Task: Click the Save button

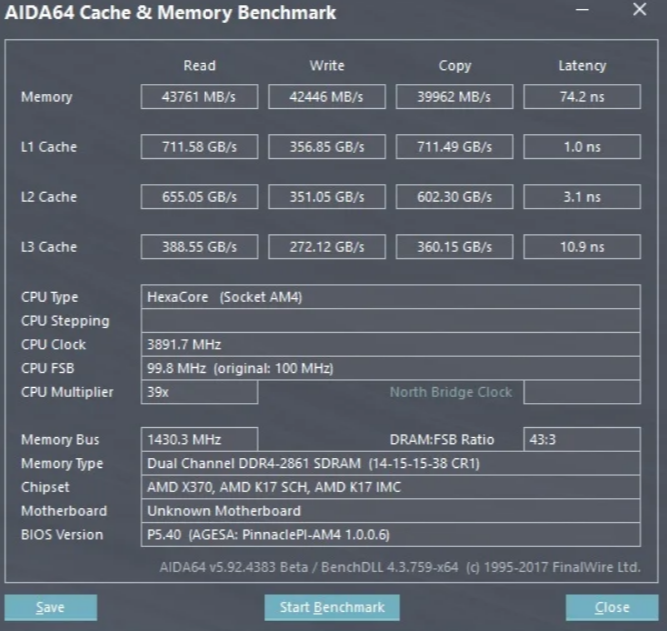Action: (x=51, y=607)
